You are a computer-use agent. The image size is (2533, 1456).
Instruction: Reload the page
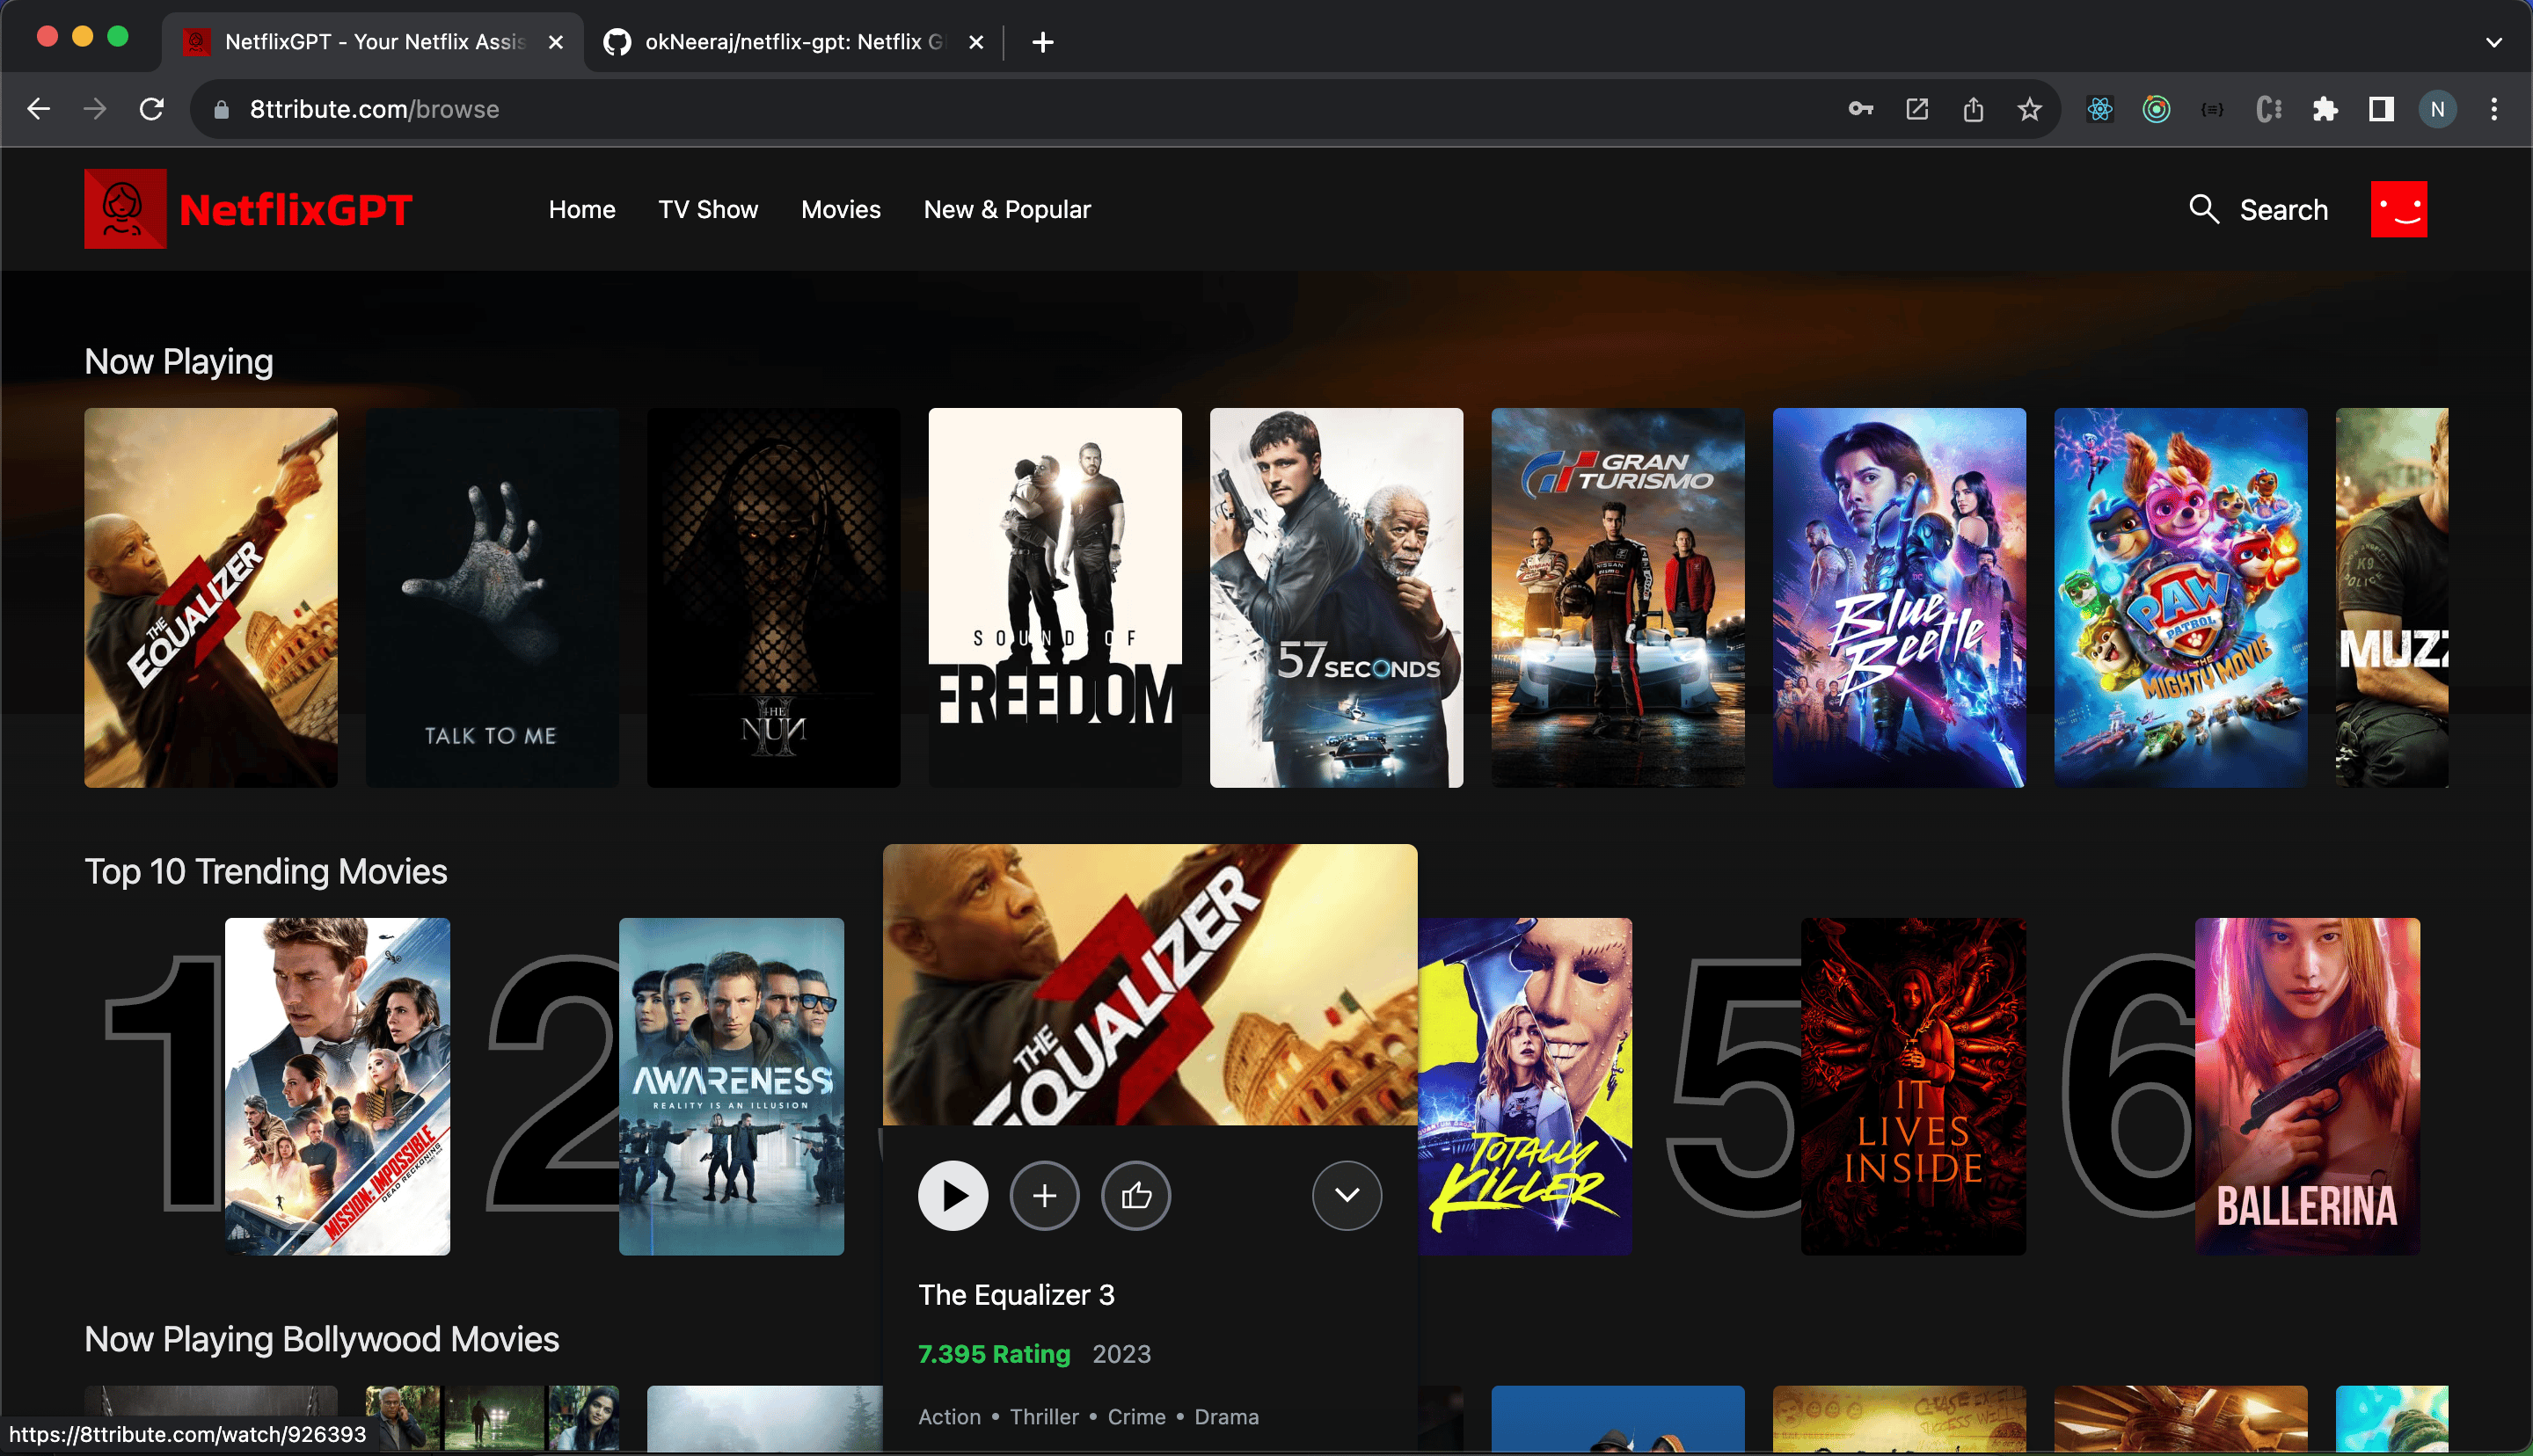(x=151, y=109)
